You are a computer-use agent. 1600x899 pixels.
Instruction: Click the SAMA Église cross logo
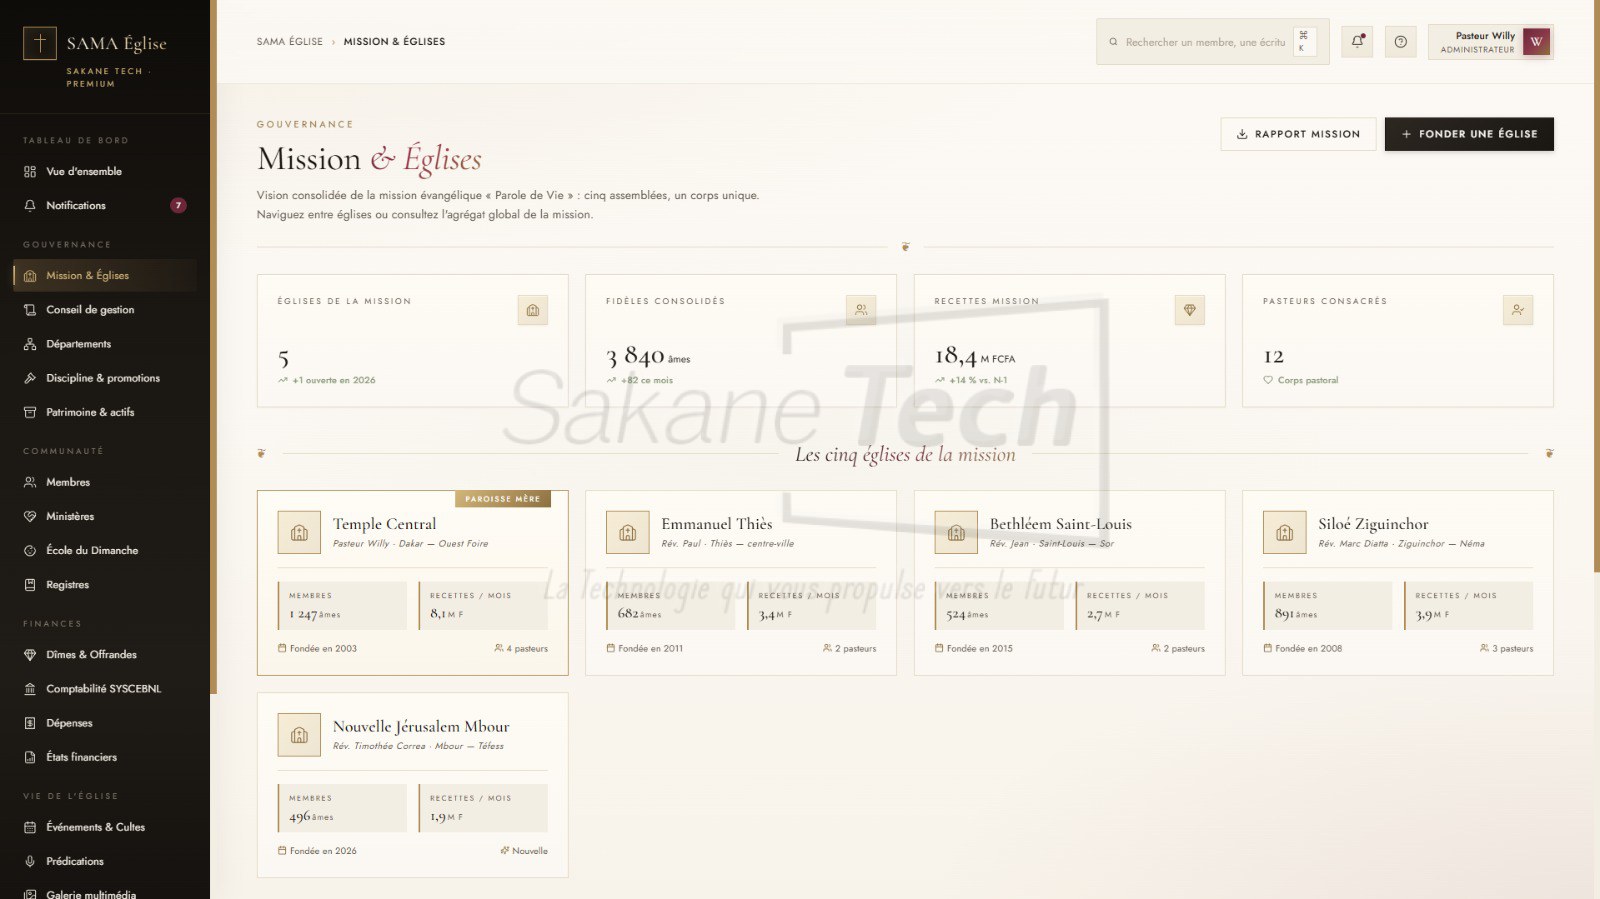40,43
